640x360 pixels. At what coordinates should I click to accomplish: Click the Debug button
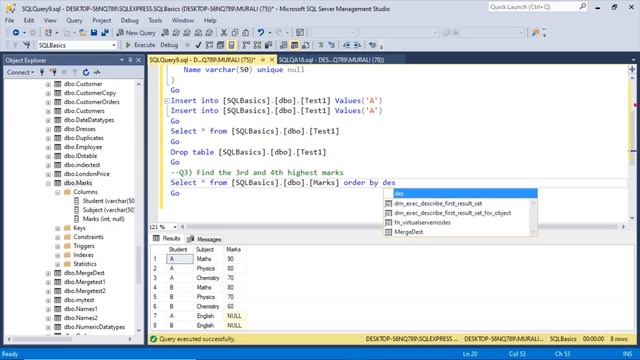tap(169, 45)
